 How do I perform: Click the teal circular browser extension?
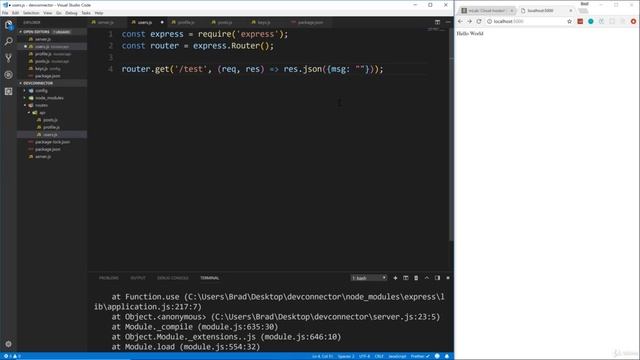[591, 21]
